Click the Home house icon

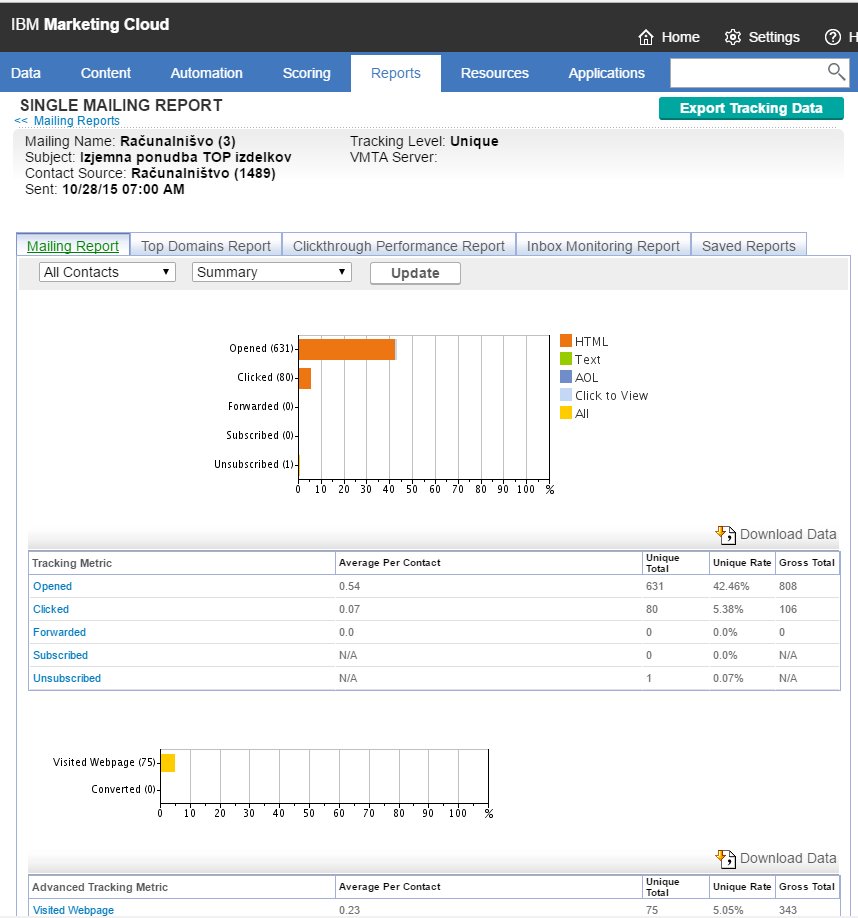(646, 37)
